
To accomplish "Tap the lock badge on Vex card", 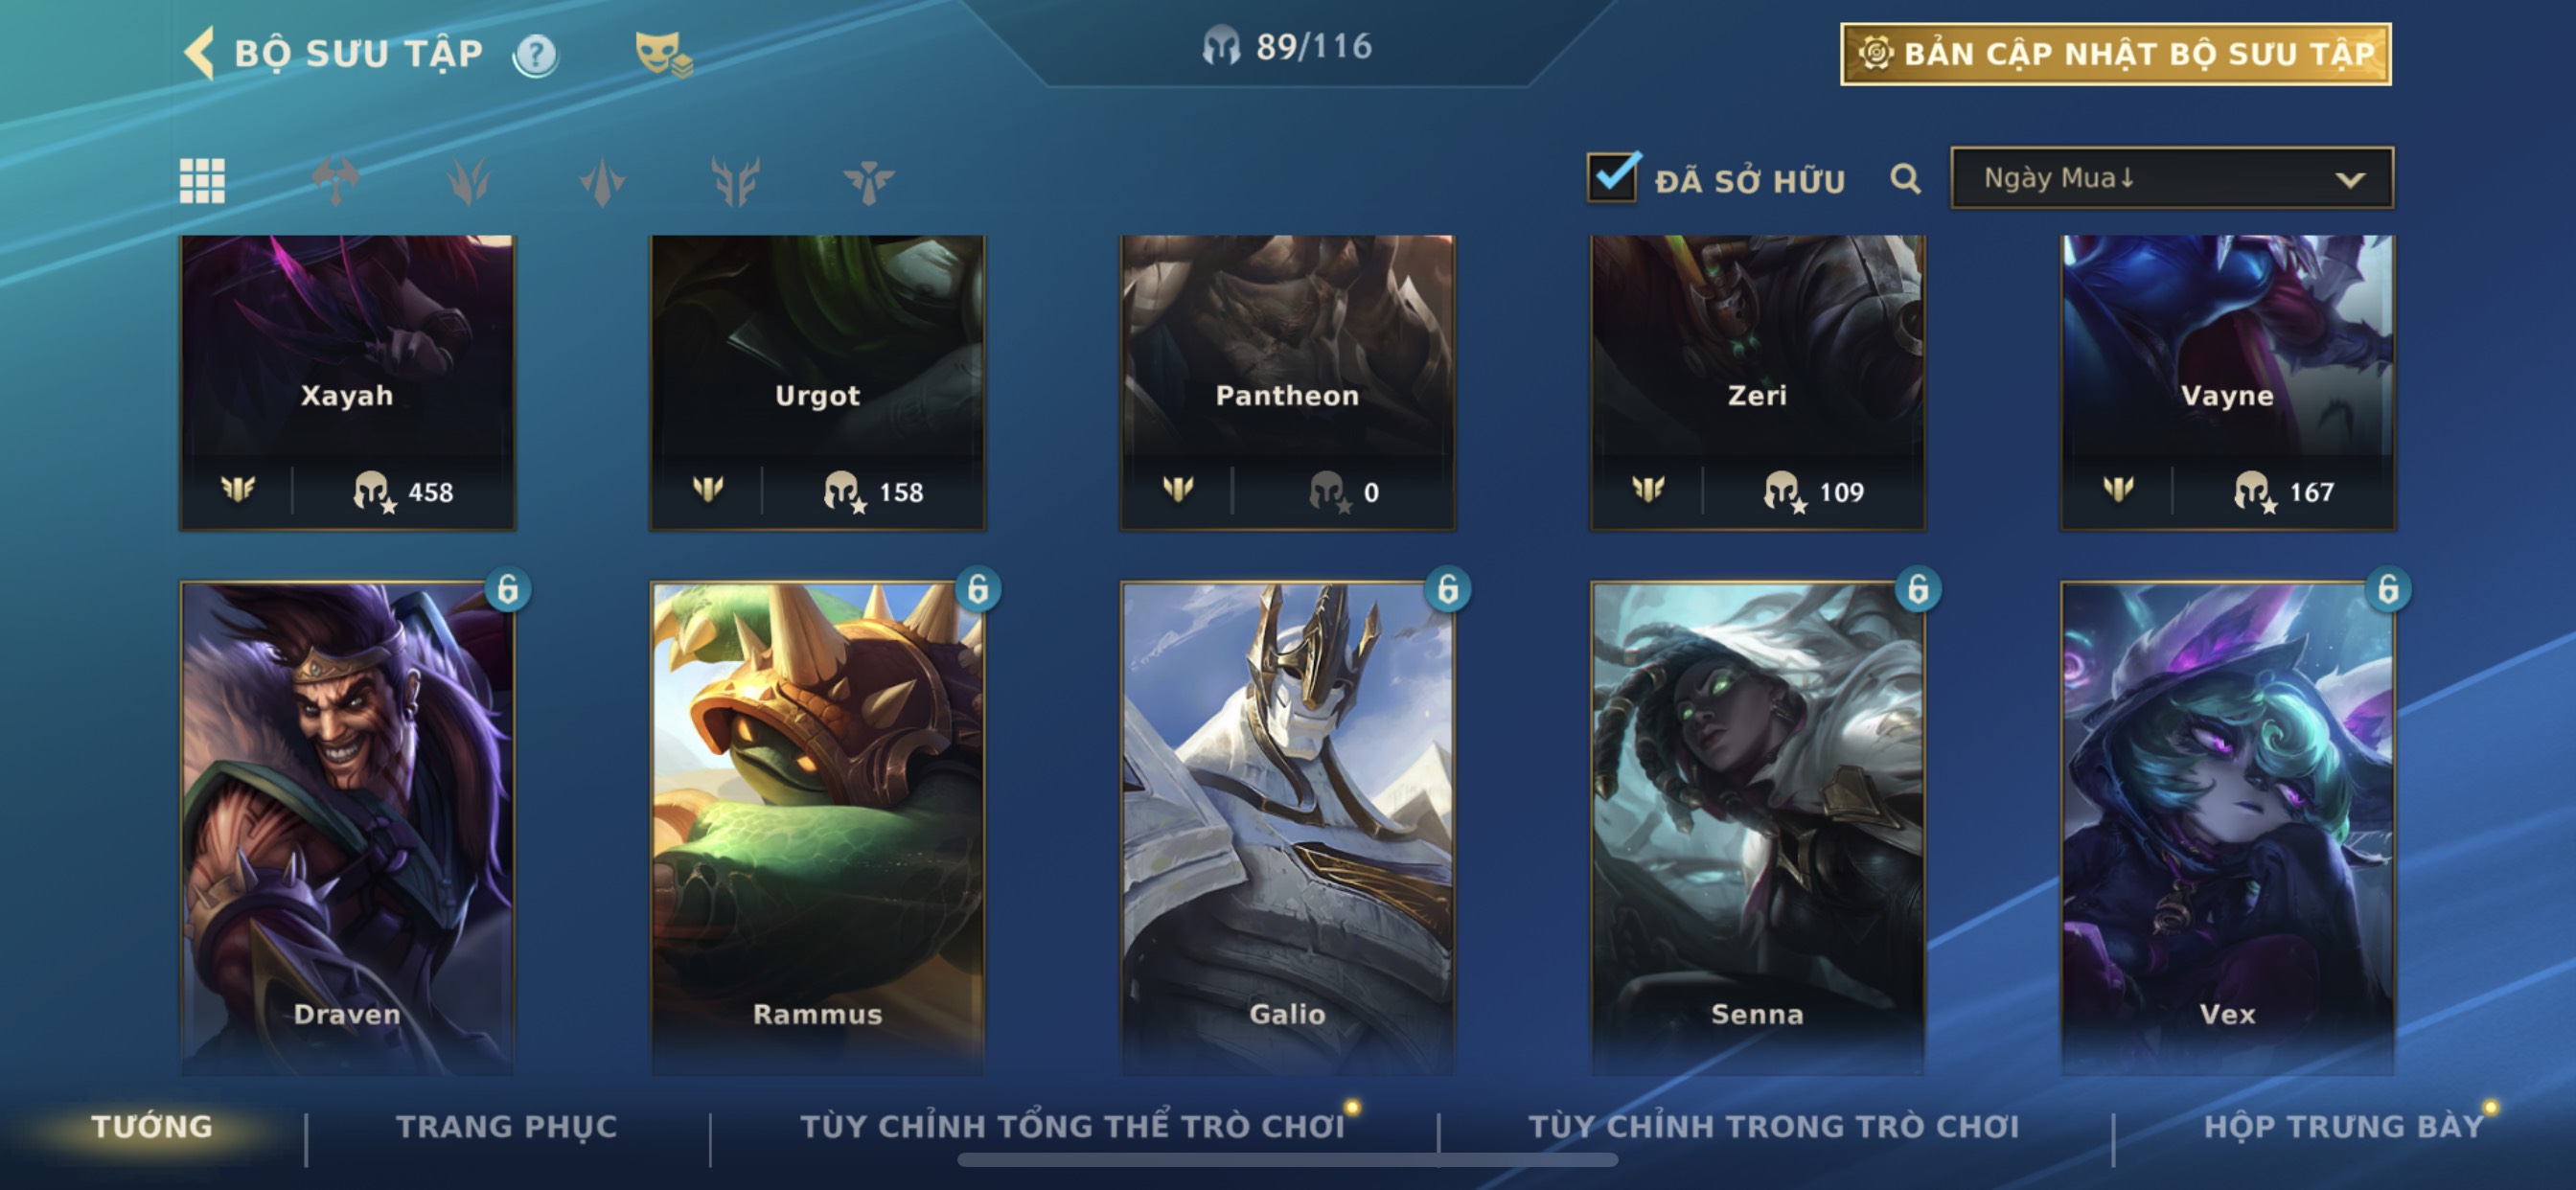I will point(2388,590).
